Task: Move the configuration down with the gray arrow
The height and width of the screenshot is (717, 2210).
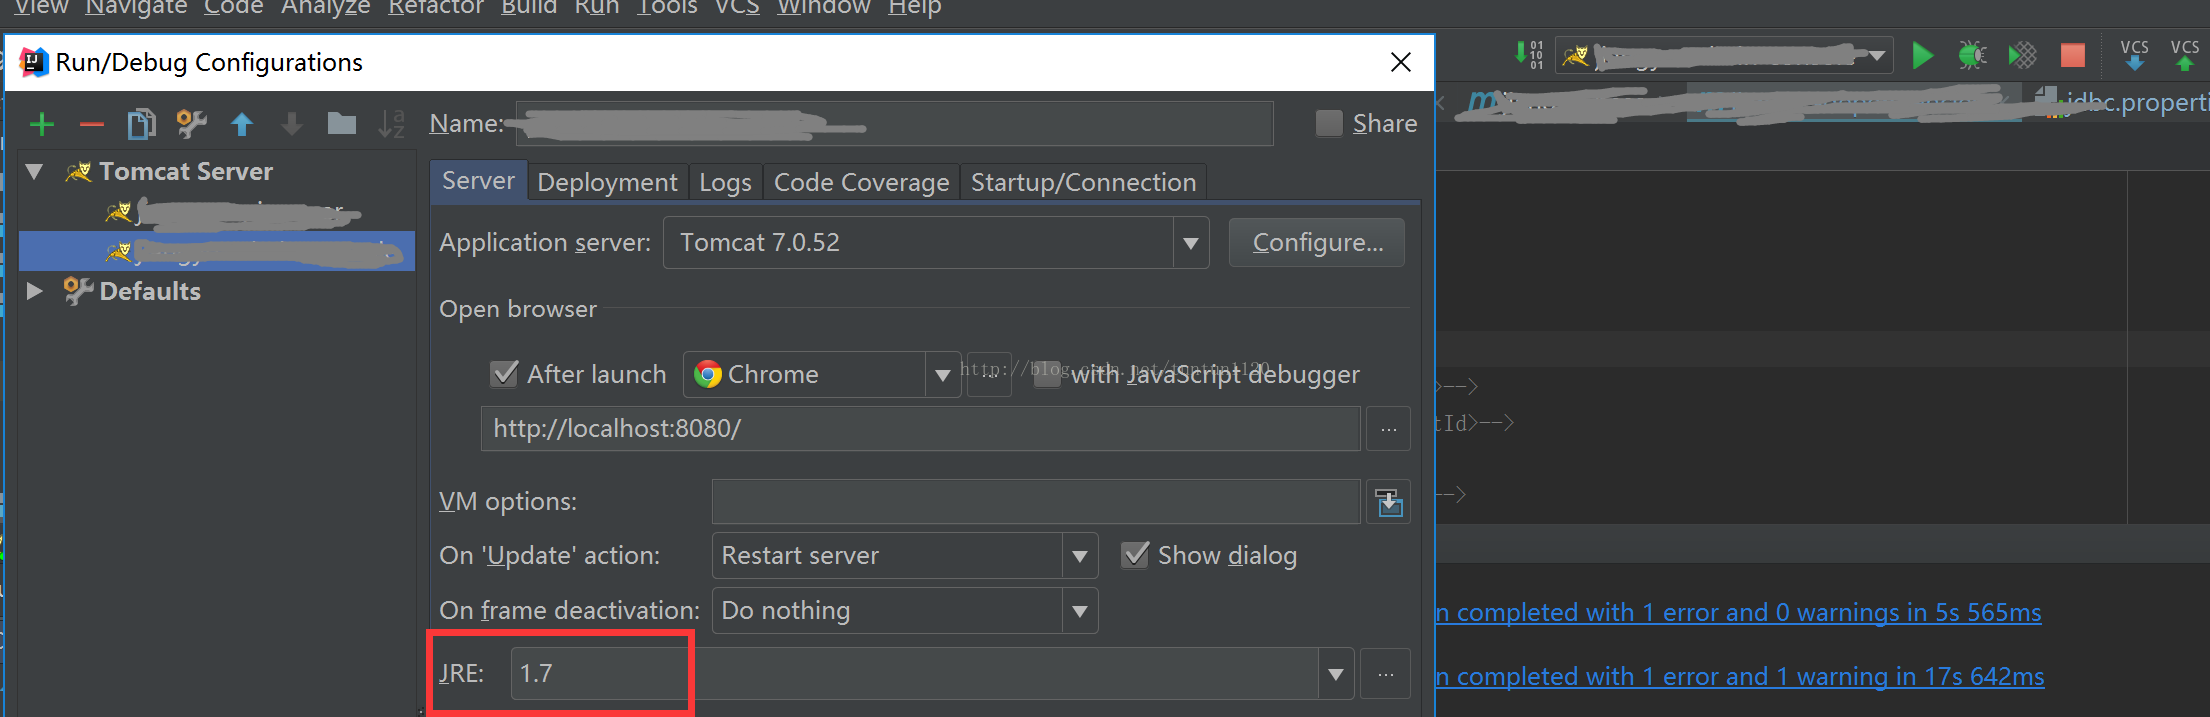Action: [291, 124]
